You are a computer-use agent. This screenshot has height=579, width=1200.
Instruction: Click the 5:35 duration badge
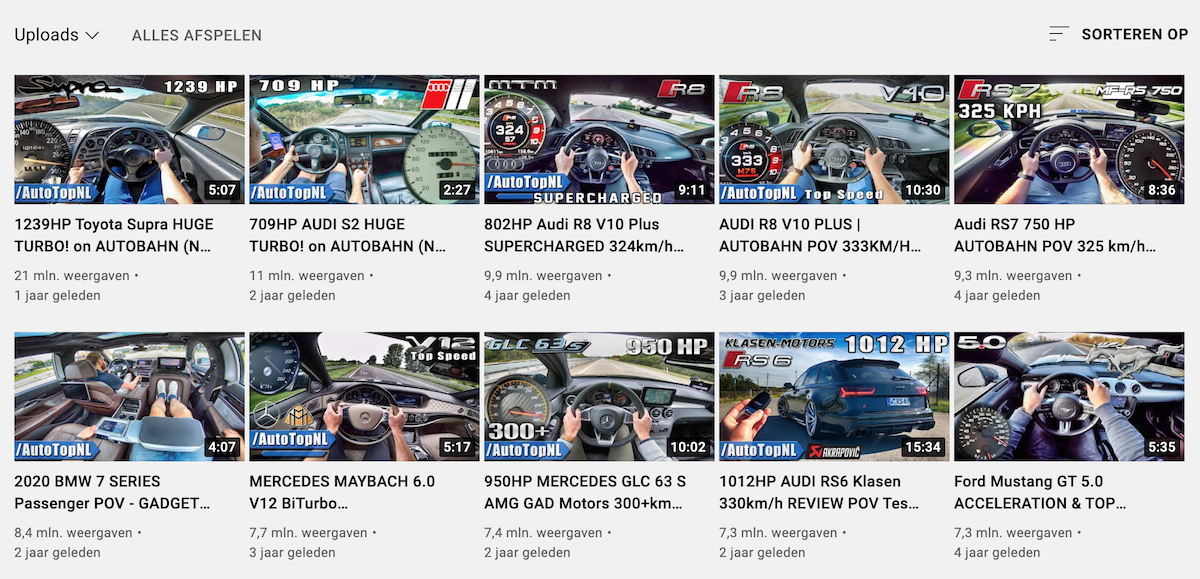pyautogui.click(x=1162, y=447)
